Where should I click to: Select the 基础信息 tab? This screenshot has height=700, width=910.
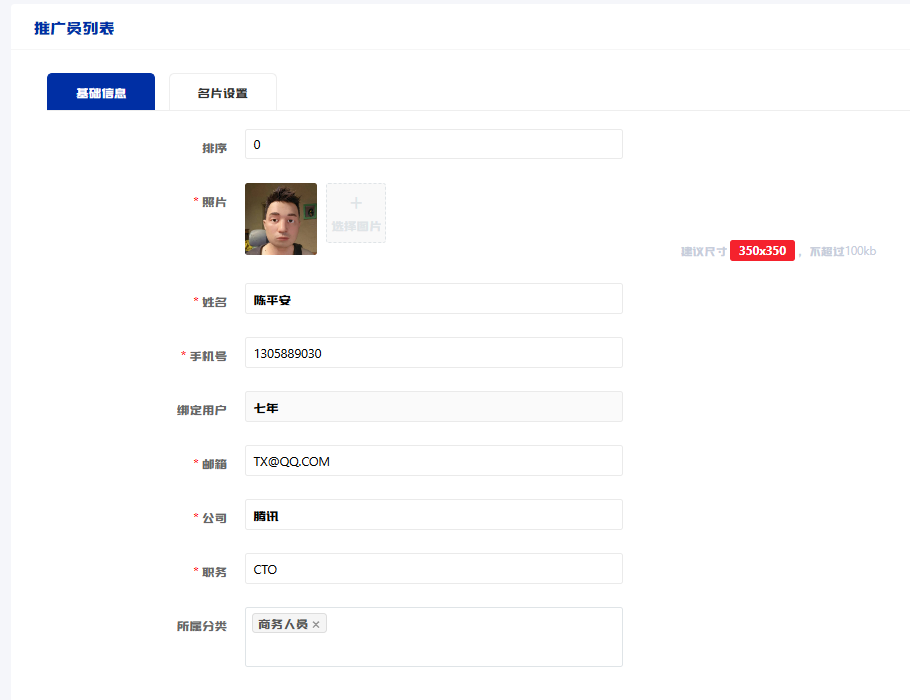click(101, 93)
